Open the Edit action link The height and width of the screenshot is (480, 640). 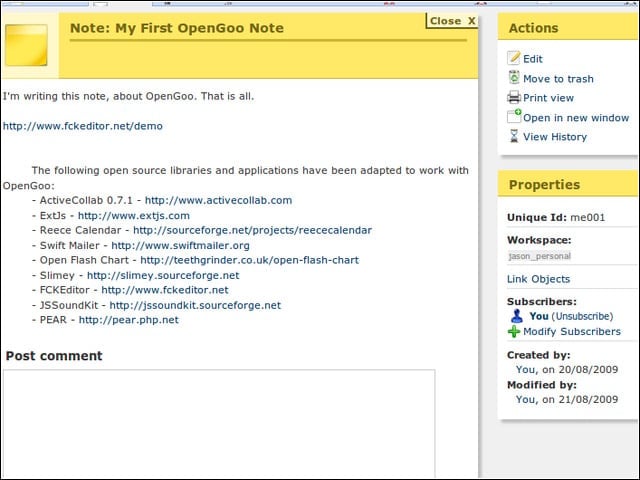click(533, 59)
